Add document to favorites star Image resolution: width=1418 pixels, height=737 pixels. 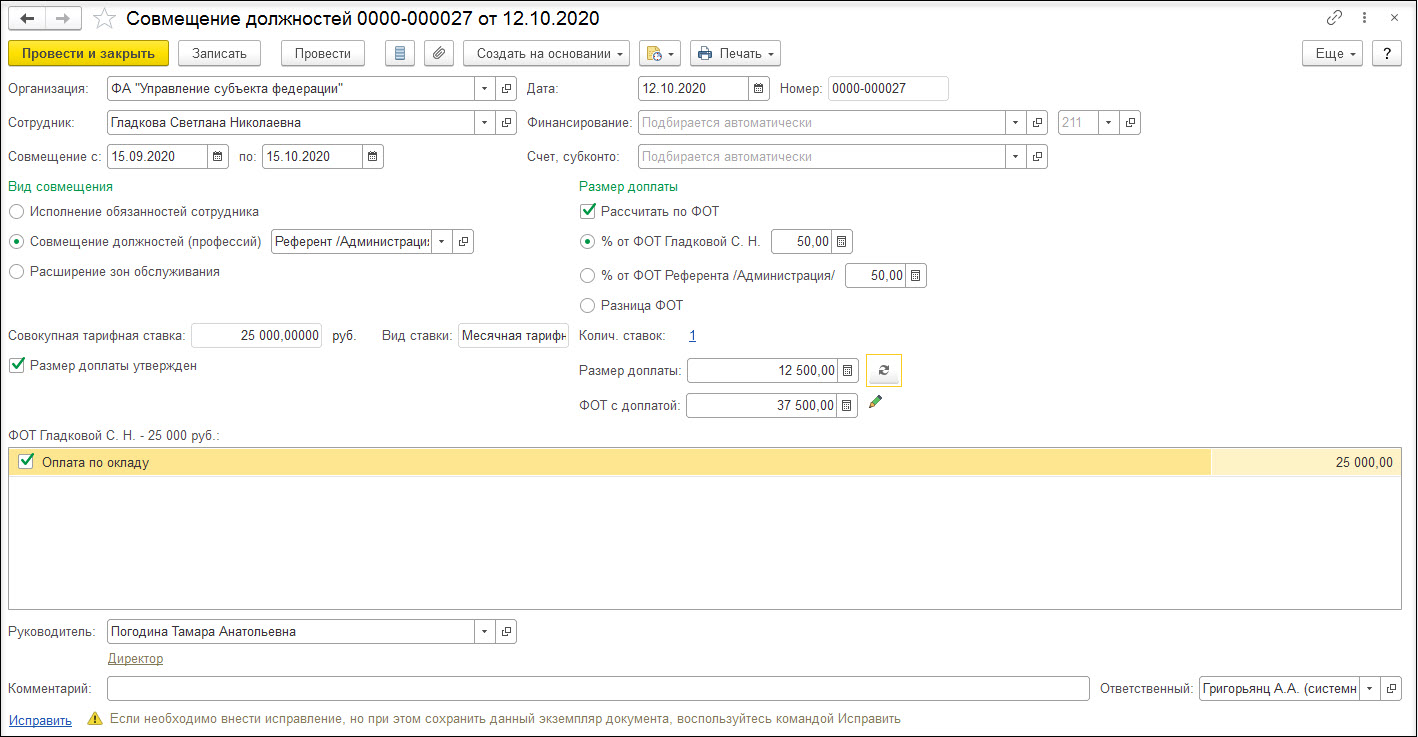tap(104, 19)
